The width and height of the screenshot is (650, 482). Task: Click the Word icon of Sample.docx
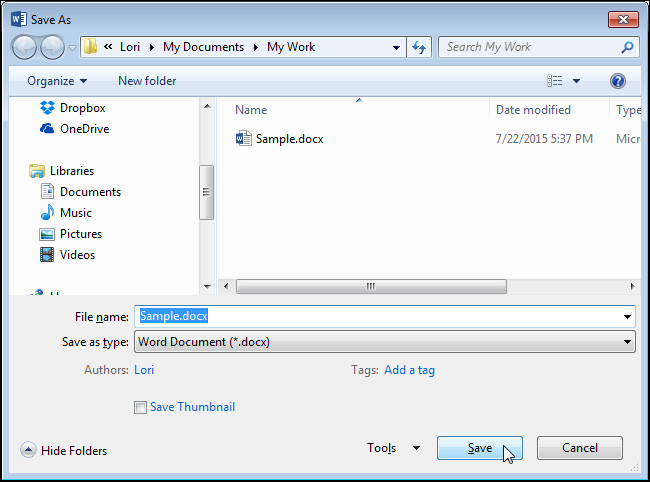(x=243, y=138)
